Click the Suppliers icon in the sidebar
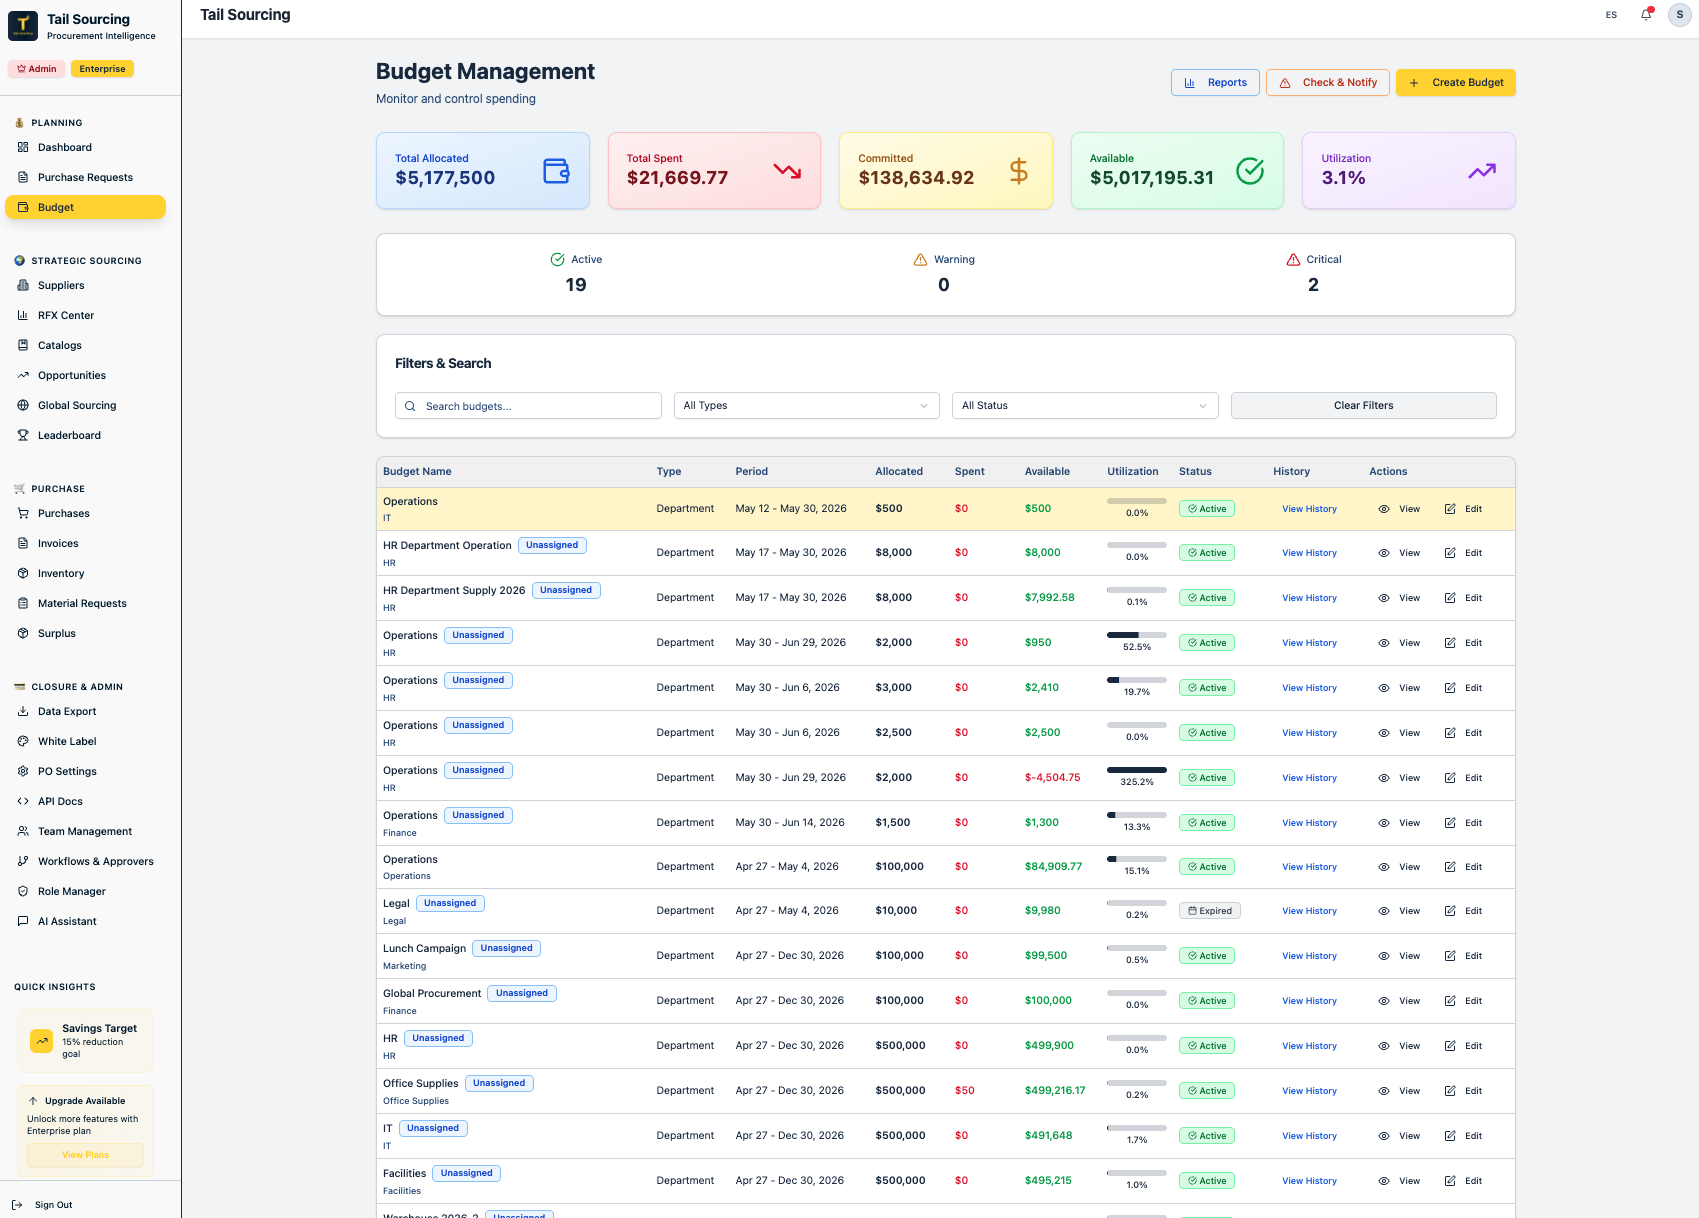This screenshot has width=1699, height=1218. click(23, 285)
